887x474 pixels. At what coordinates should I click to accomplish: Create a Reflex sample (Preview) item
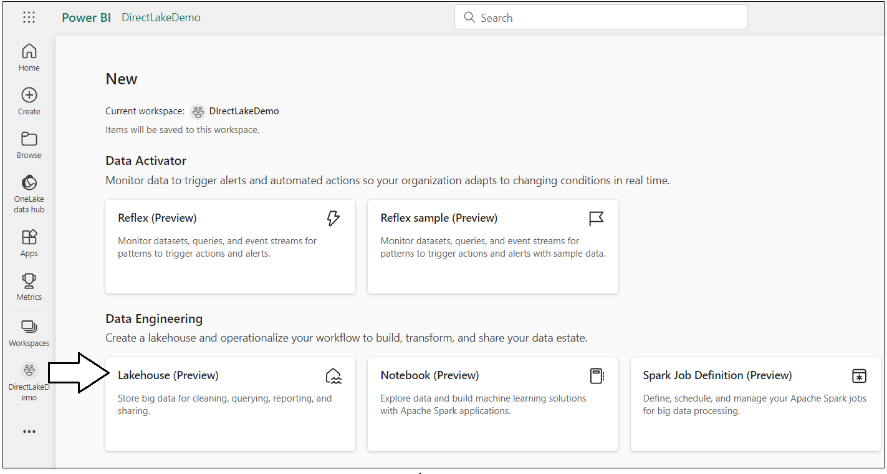(x=493, y=247)
